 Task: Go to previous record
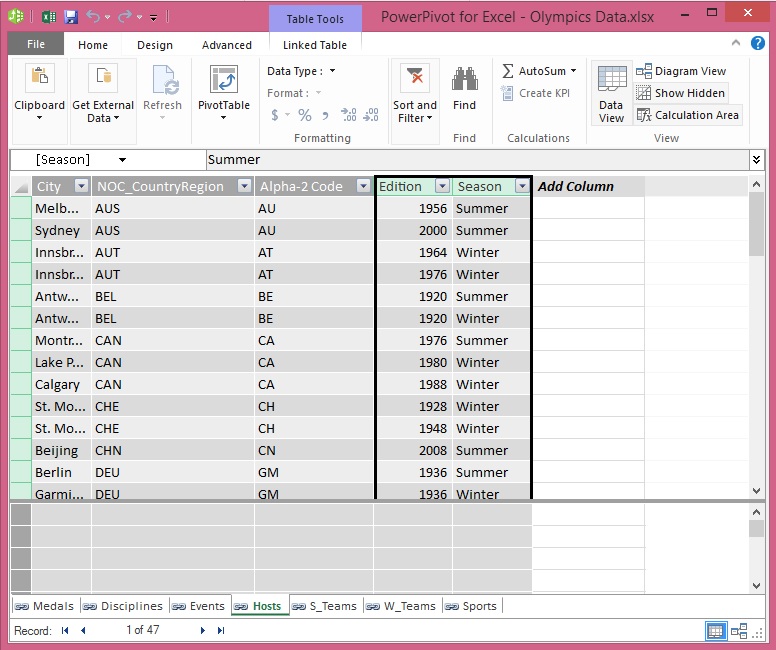coord(83,630)
